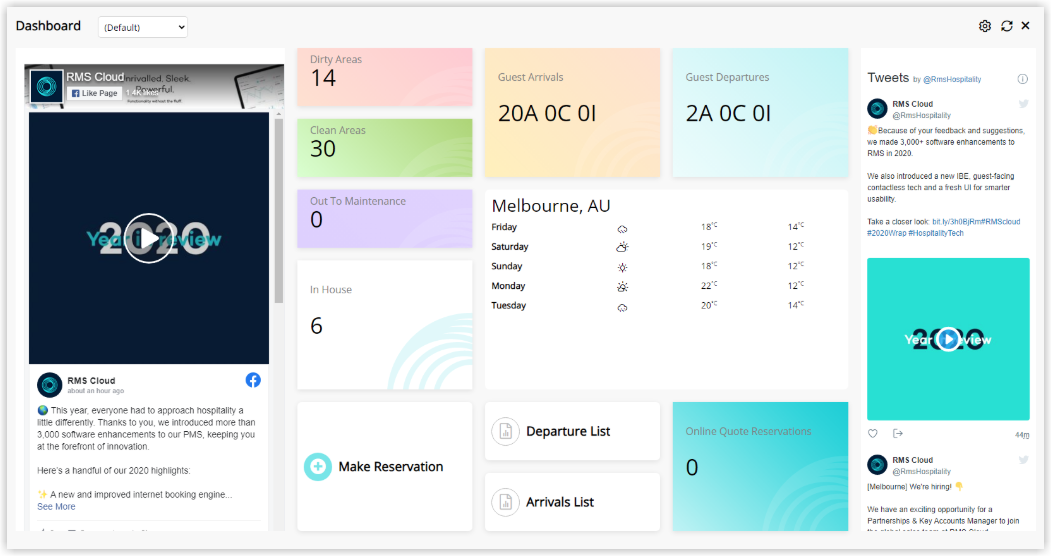The height and width of the screenshot is (557, 1052).
Task: Click Make Reservation label
Action: pyautogui.click(x=390, y=466)
